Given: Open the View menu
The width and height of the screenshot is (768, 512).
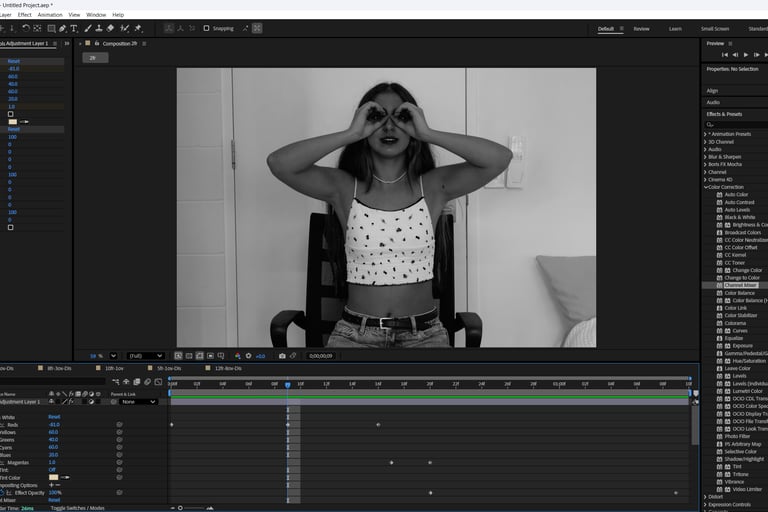Looking at the screenshot, I should coord(74,15).
